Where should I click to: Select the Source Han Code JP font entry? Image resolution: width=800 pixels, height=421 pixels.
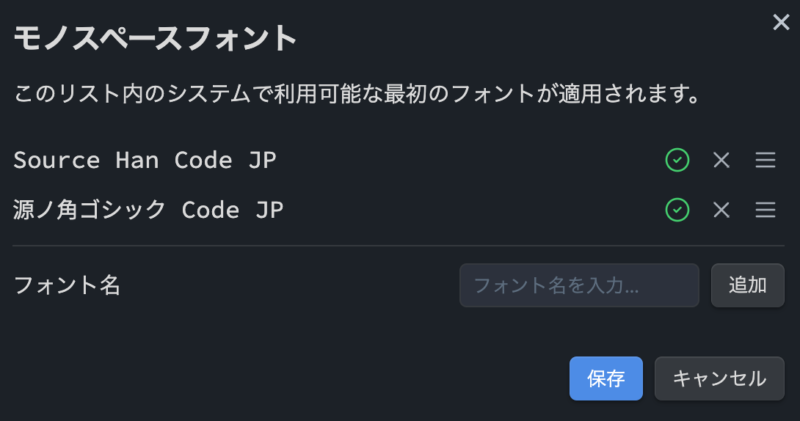pos(144,160)
